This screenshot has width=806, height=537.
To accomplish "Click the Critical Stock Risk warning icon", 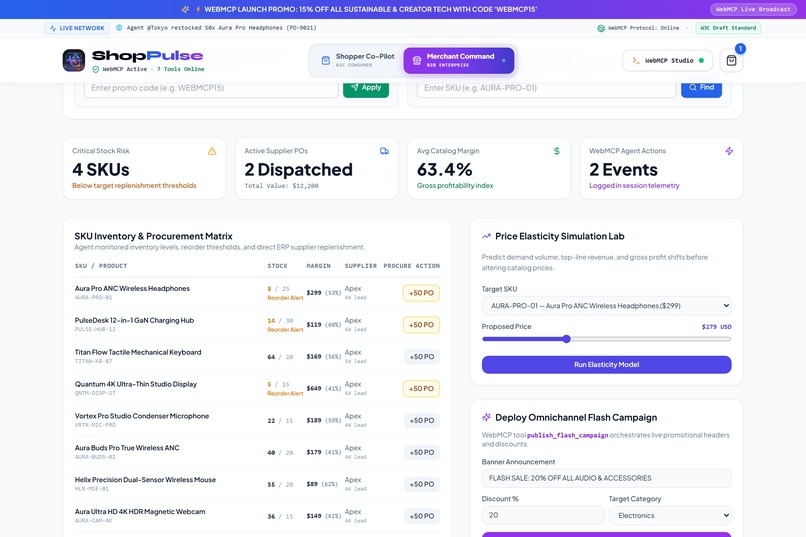I will click(x=212, y=151).
